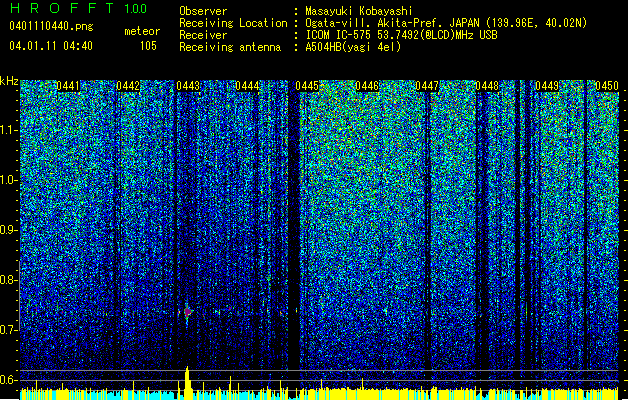Click the Receiver label
The height and width of the screenshot is (400, 629).
click(x=203, y=35)
